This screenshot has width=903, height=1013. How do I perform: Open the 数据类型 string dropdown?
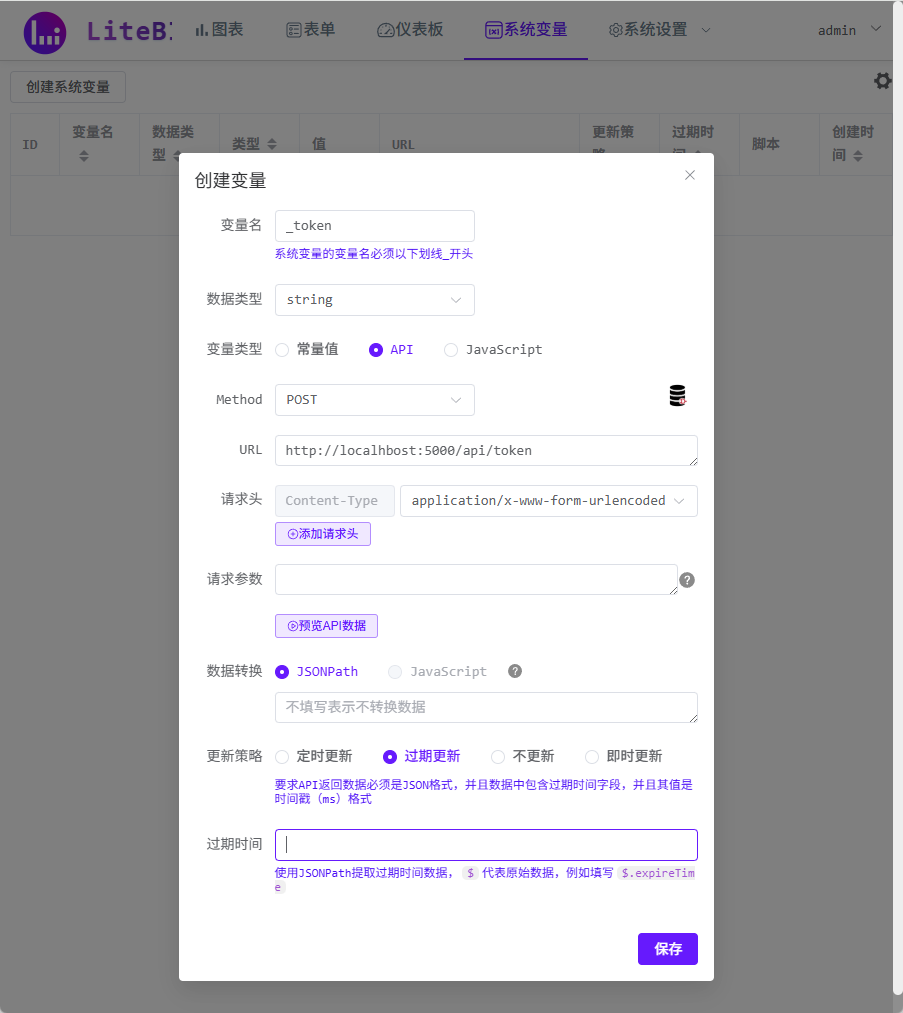[374, 300]
